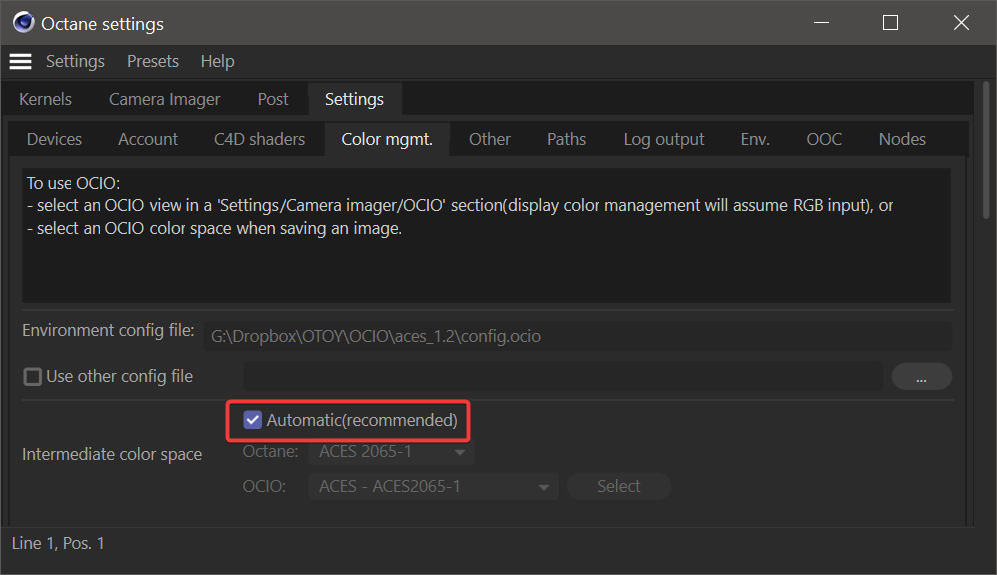The width and height of the screenshot is (997, 575).
Task: Enable Use other config file checkbox
Action: click(x=33, y=377)
